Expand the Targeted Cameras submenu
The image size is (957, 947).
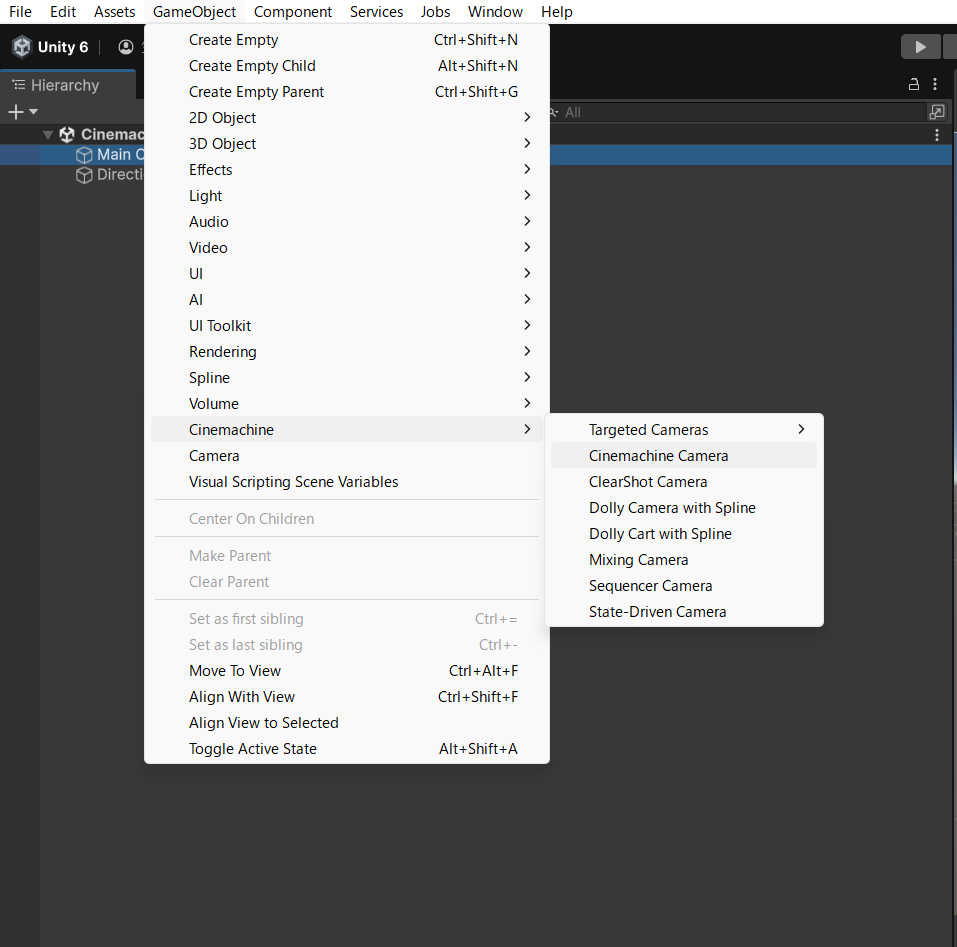coord(684,430)
